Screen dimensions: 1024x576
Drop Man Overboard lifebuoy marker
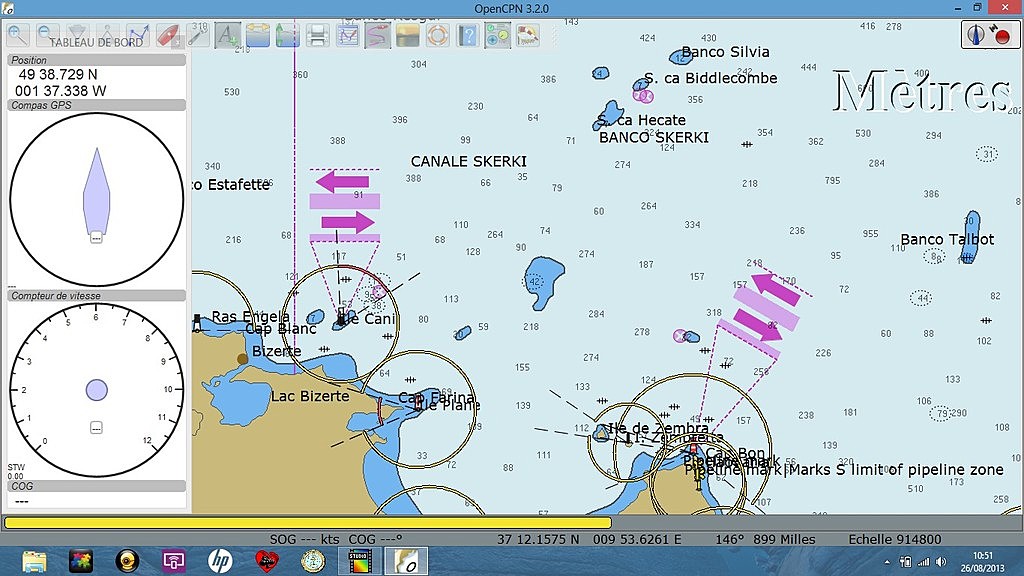pyautogui.click(x=438, y=35)
